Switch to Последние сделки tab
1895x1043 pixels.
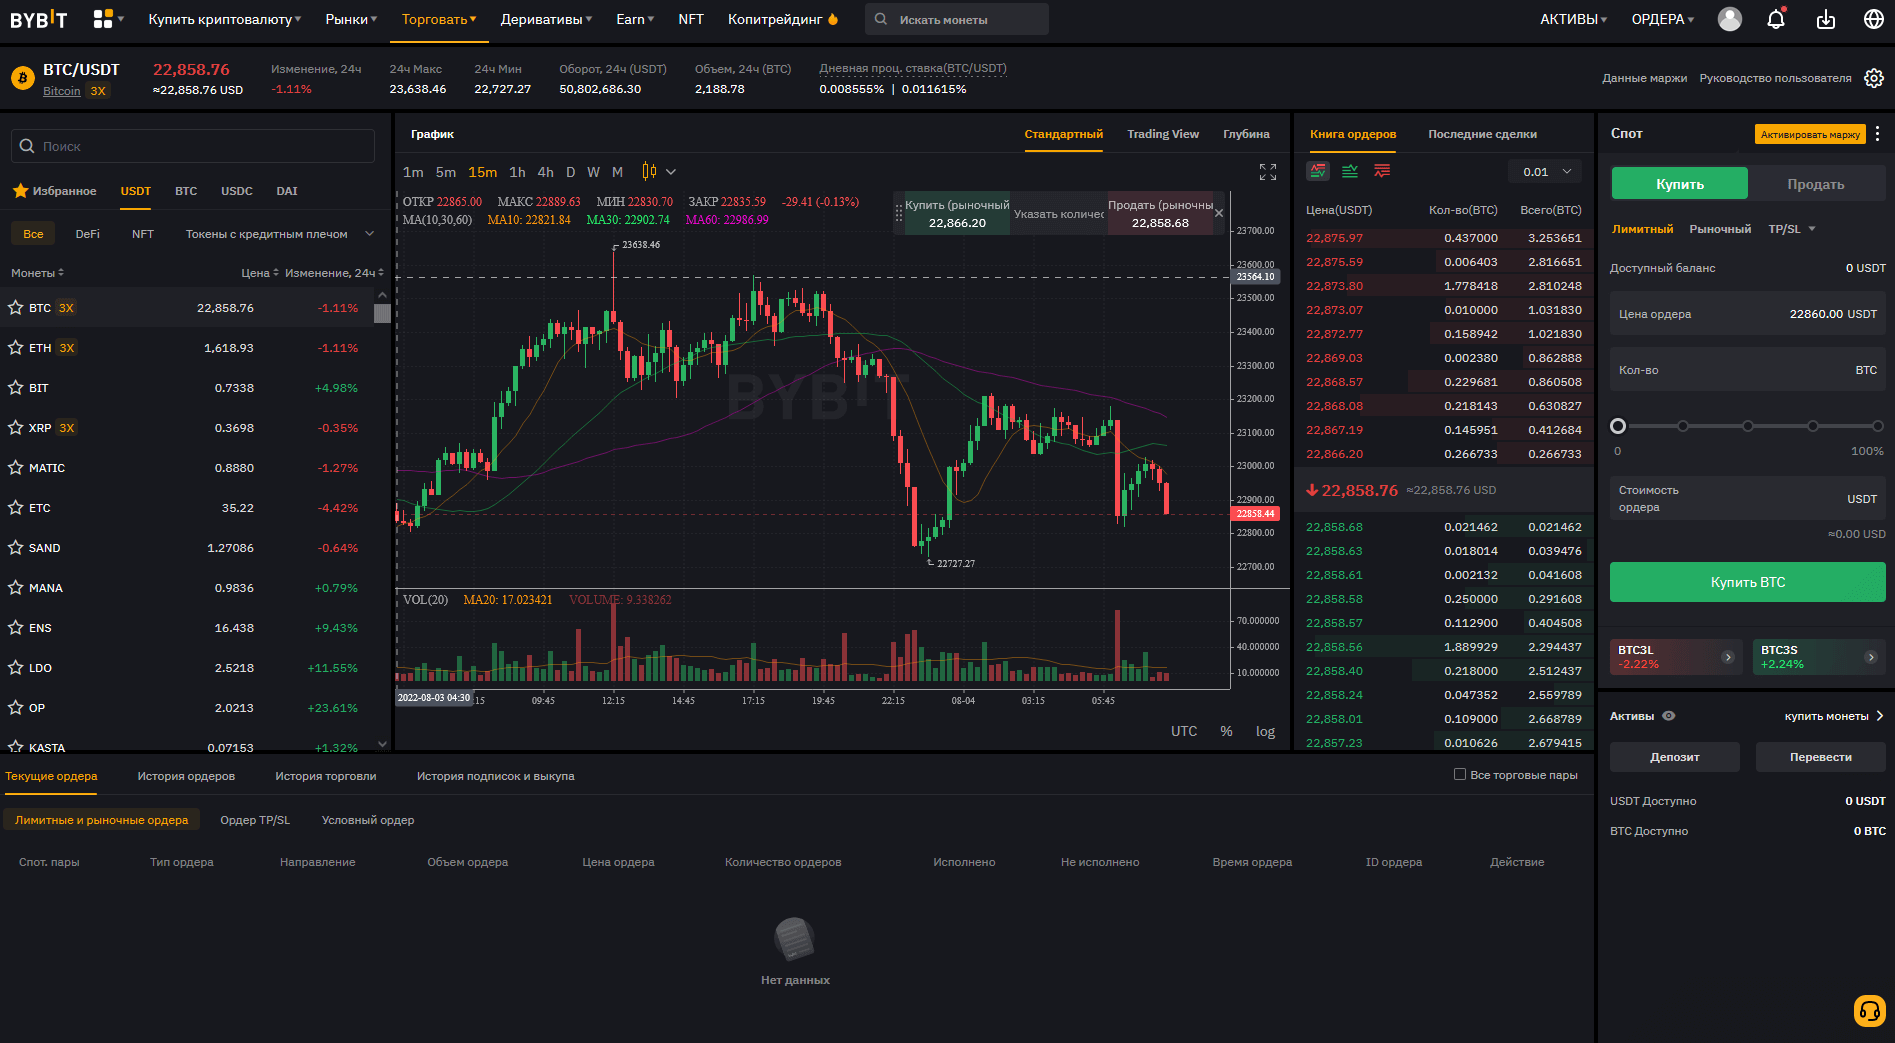1482,134
